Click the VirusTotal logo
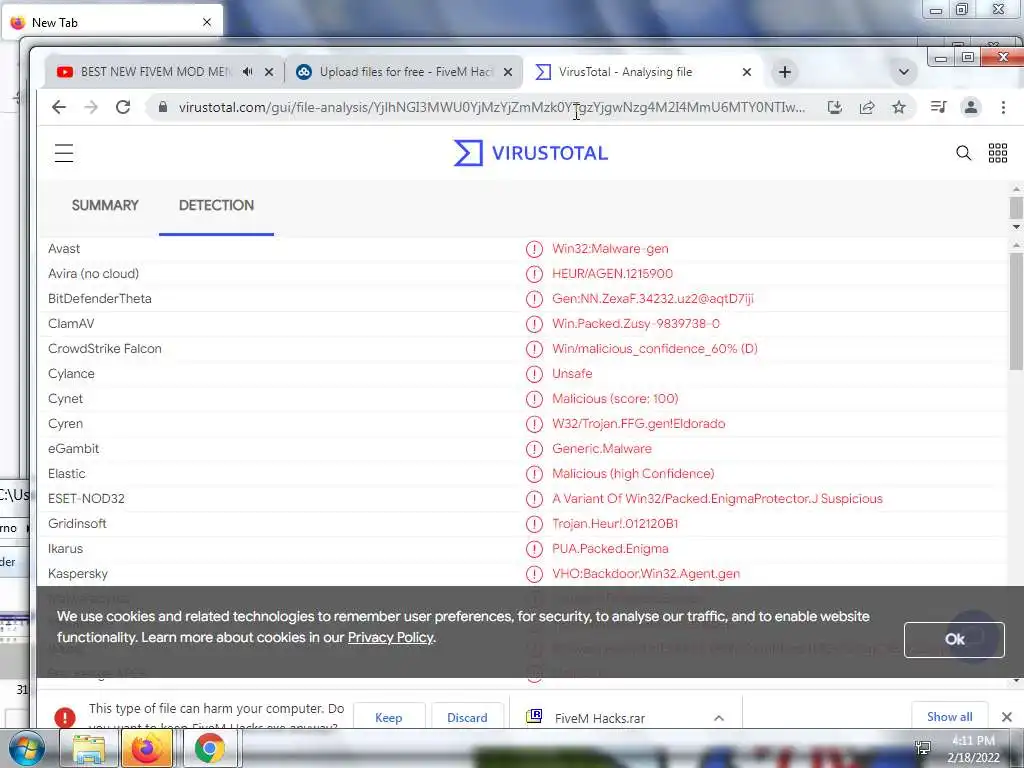Screen dimensions: 1024x768 [531, 153]
